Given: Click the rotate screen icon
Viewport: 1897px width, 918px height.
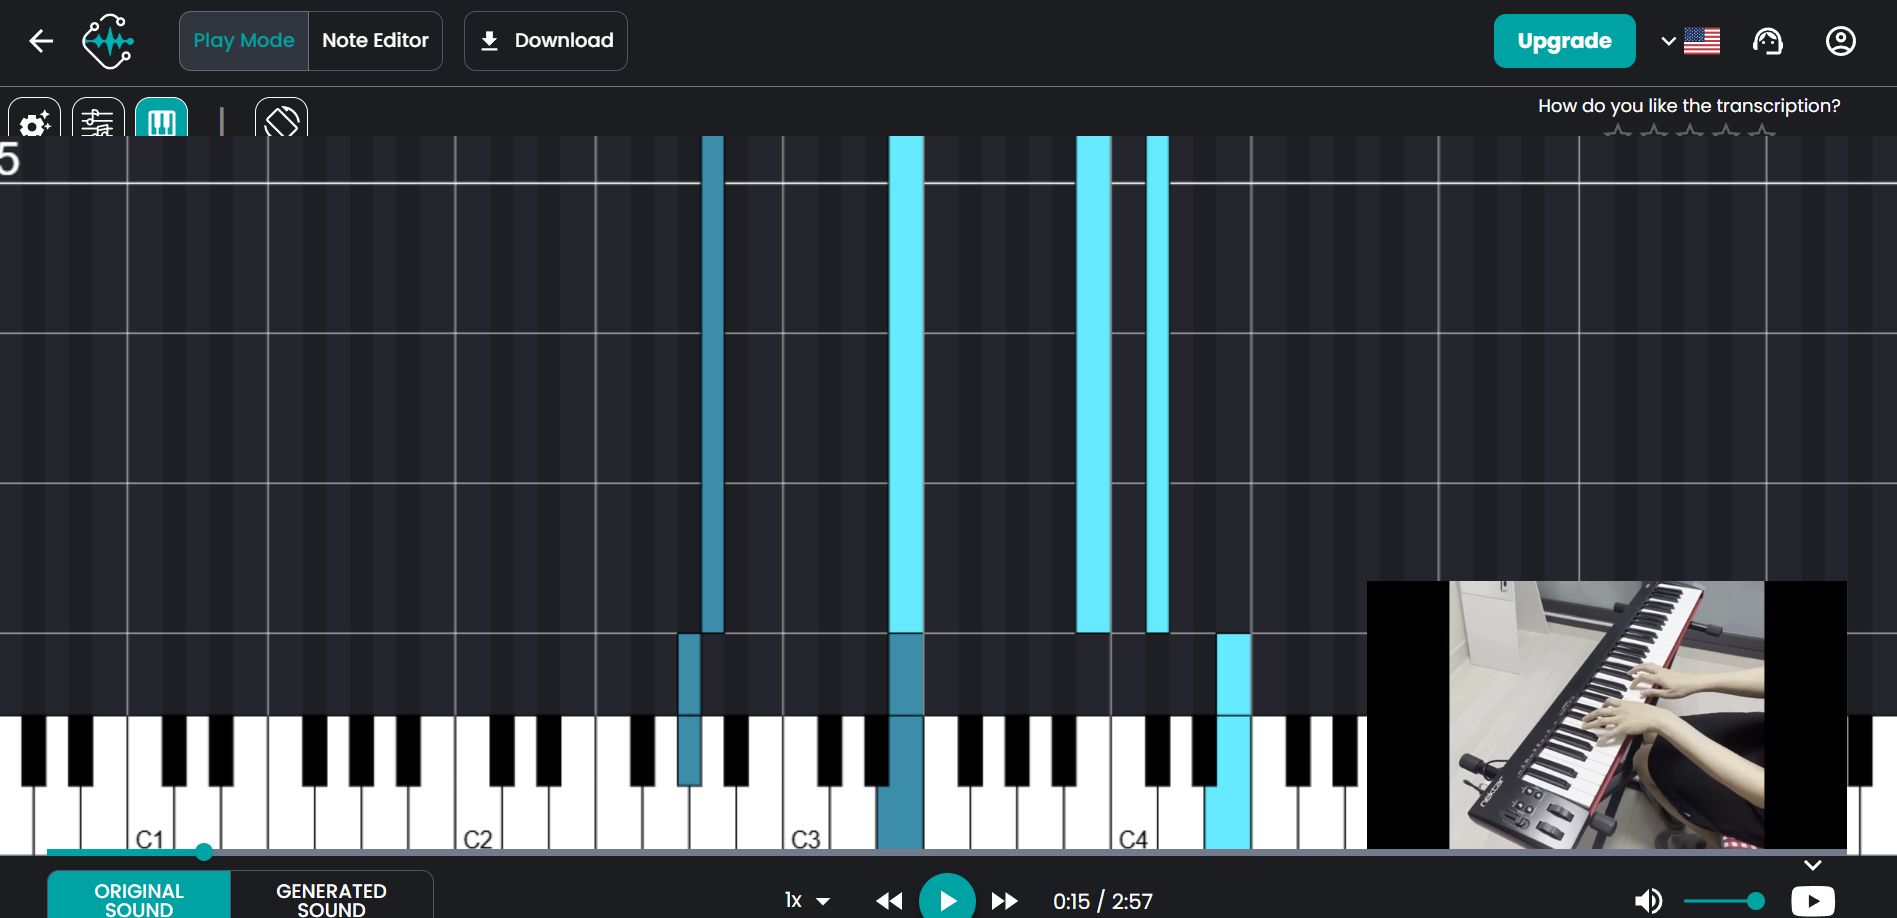Looking at the screenshot, I should click(x=281, y=118).
